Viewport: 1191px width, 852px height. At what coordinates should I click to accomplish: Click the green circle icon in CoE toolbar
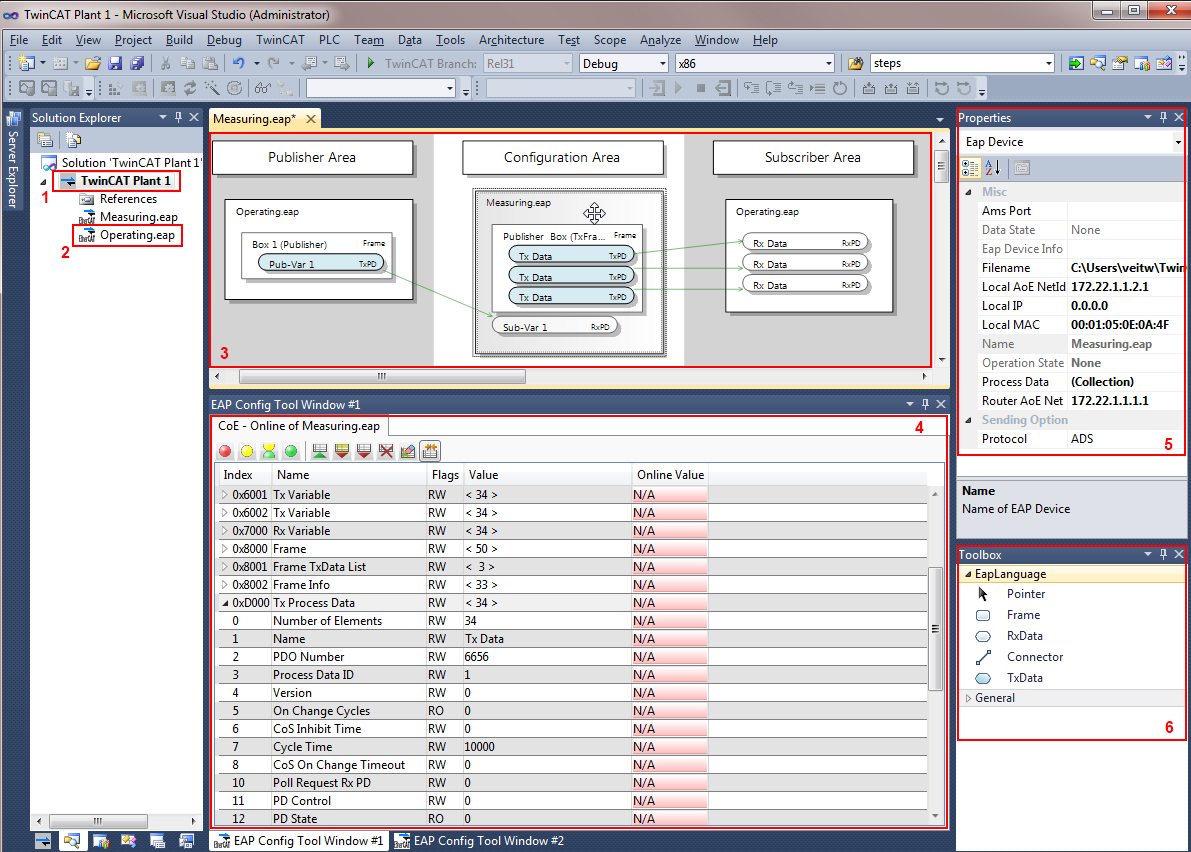291,451
